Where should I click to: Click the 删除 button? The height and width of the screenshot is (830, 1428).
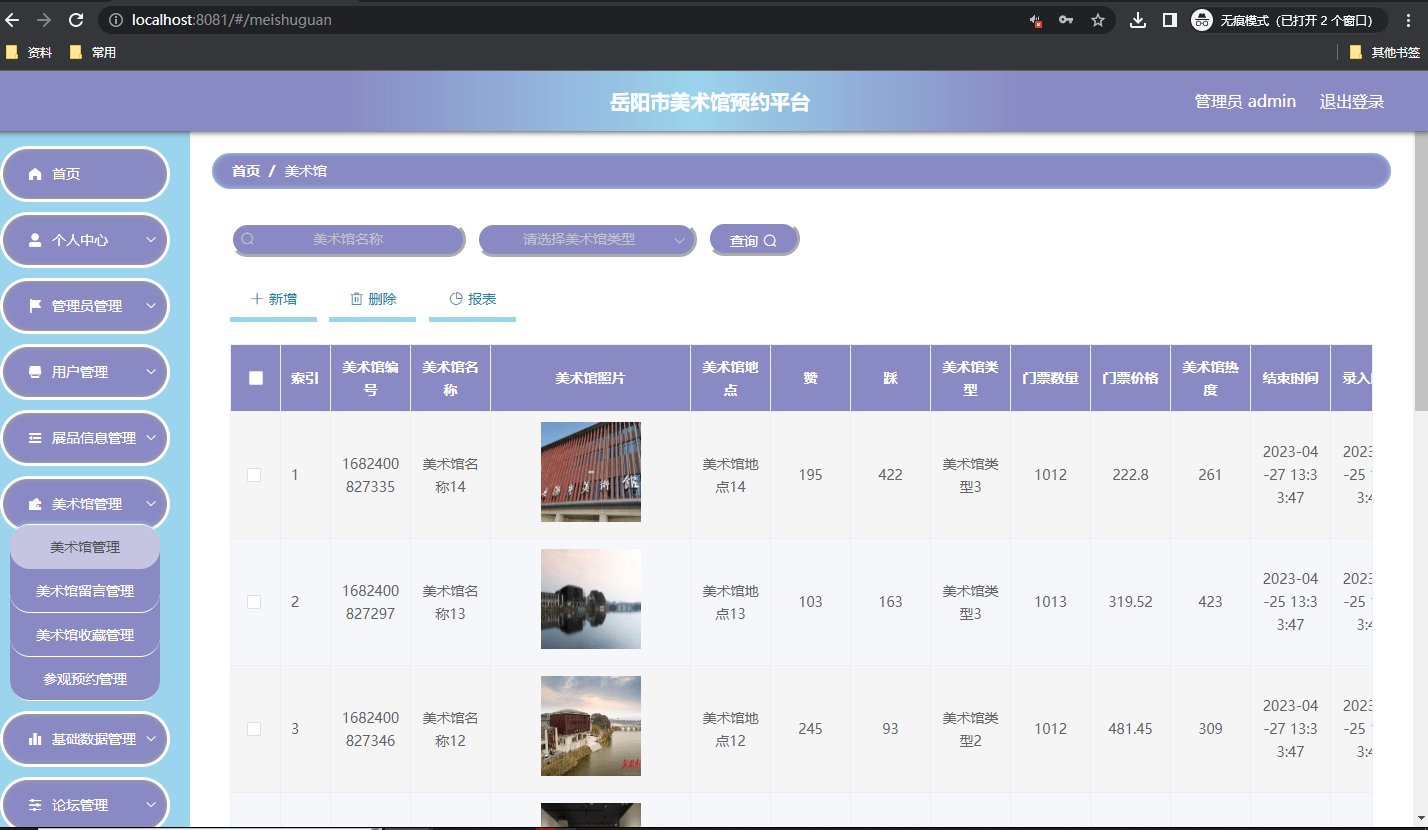(x=373, y=299)
